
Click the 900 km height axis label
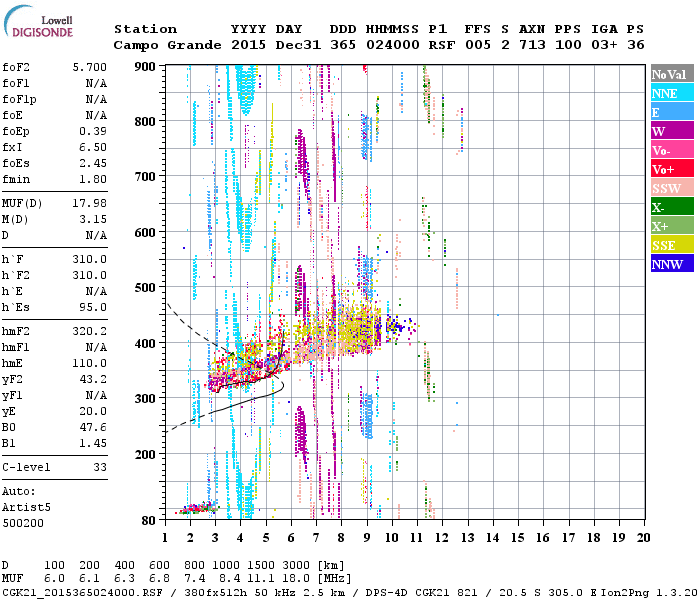(145, 67)
